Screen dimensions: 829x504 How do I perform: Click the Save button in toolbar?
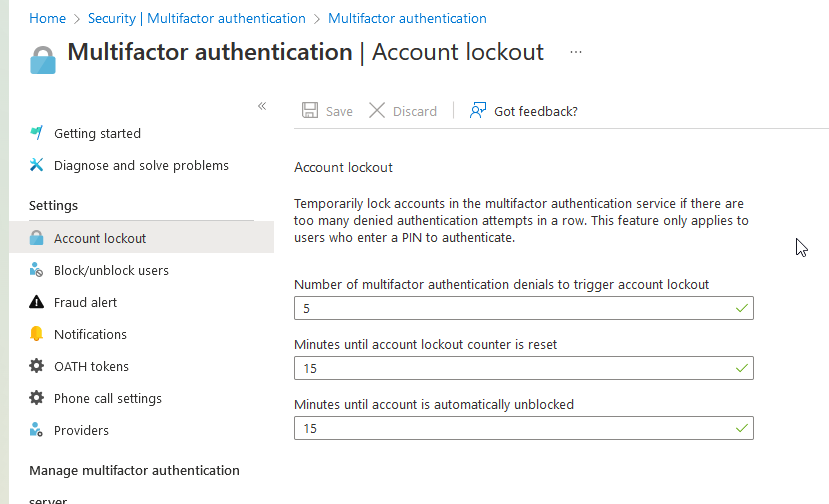[x=327, y=111]
